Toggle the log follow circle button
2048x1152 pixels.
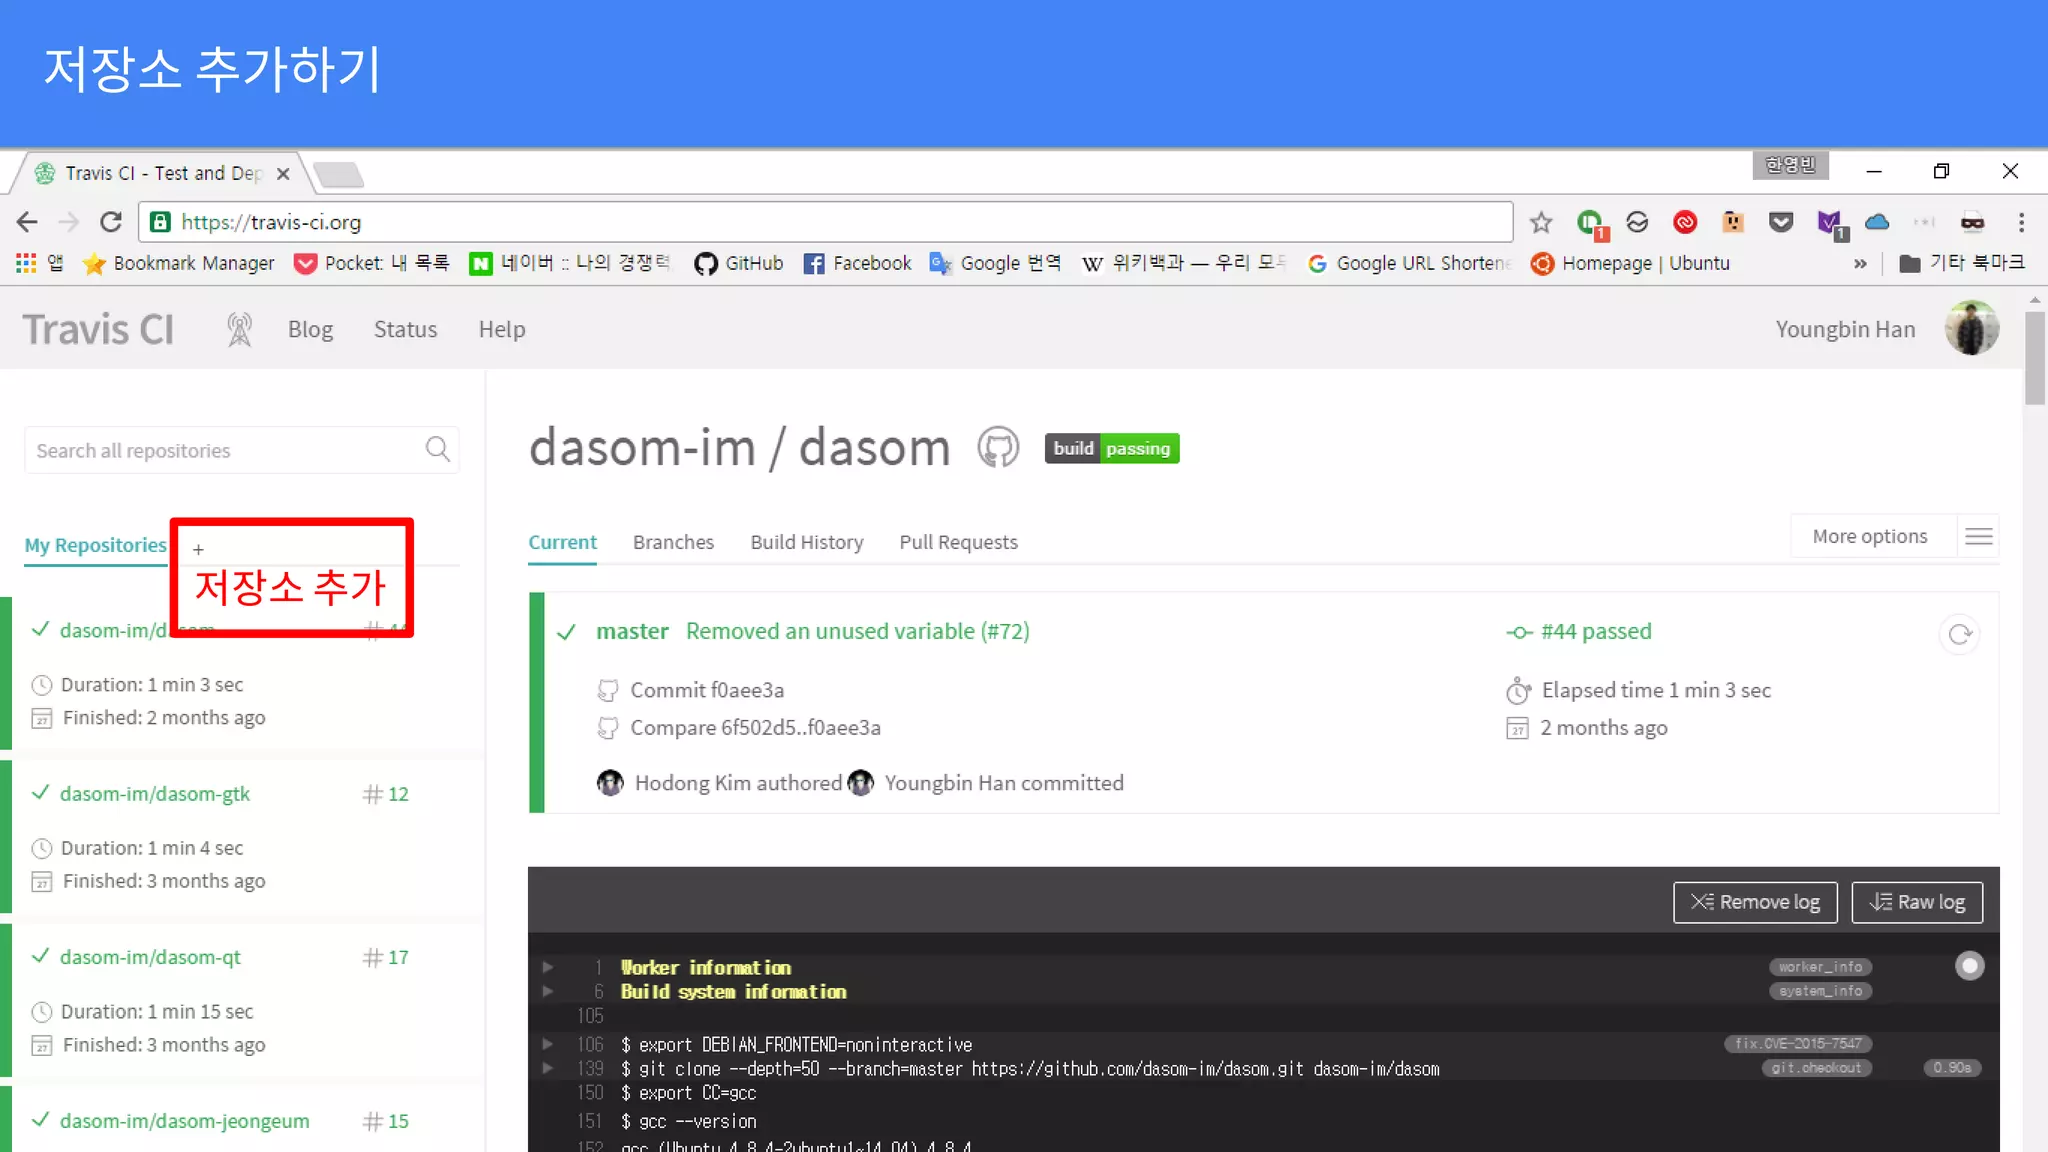1969,965
